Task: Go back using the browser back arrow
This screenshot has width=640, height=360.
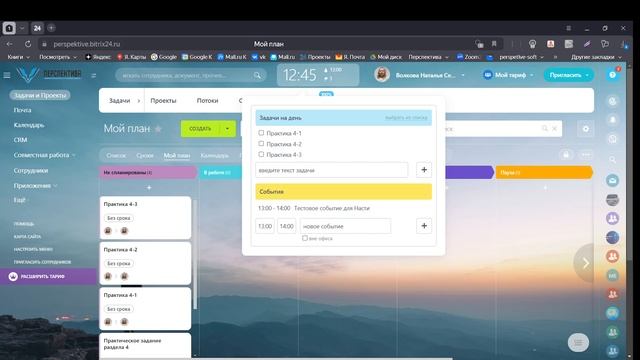Action: click(x=9, y=44)
